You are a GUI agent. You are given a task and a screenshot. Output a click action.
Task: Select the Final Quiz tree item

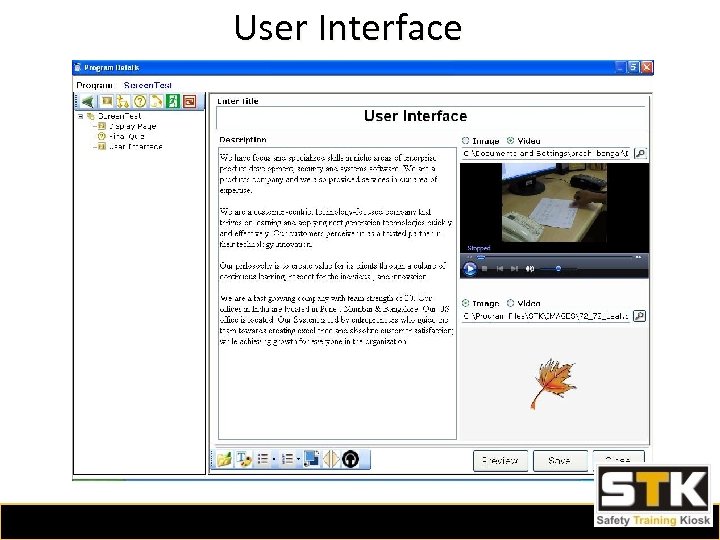pyautogui.click(x=127, y=136)
